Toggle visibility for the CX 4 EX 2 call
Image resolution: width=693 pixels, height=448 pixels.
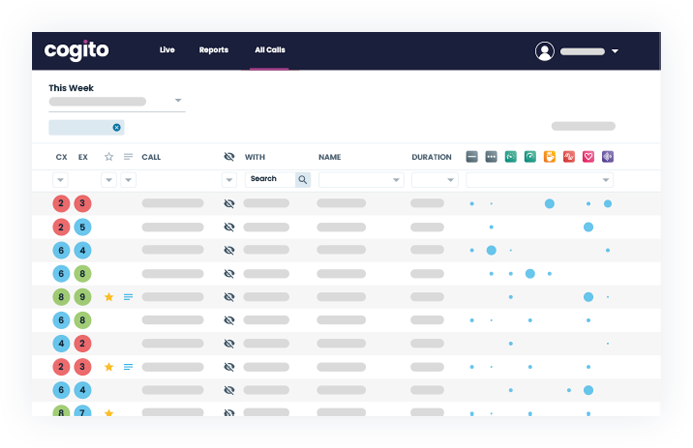click(x=229, y=343)
